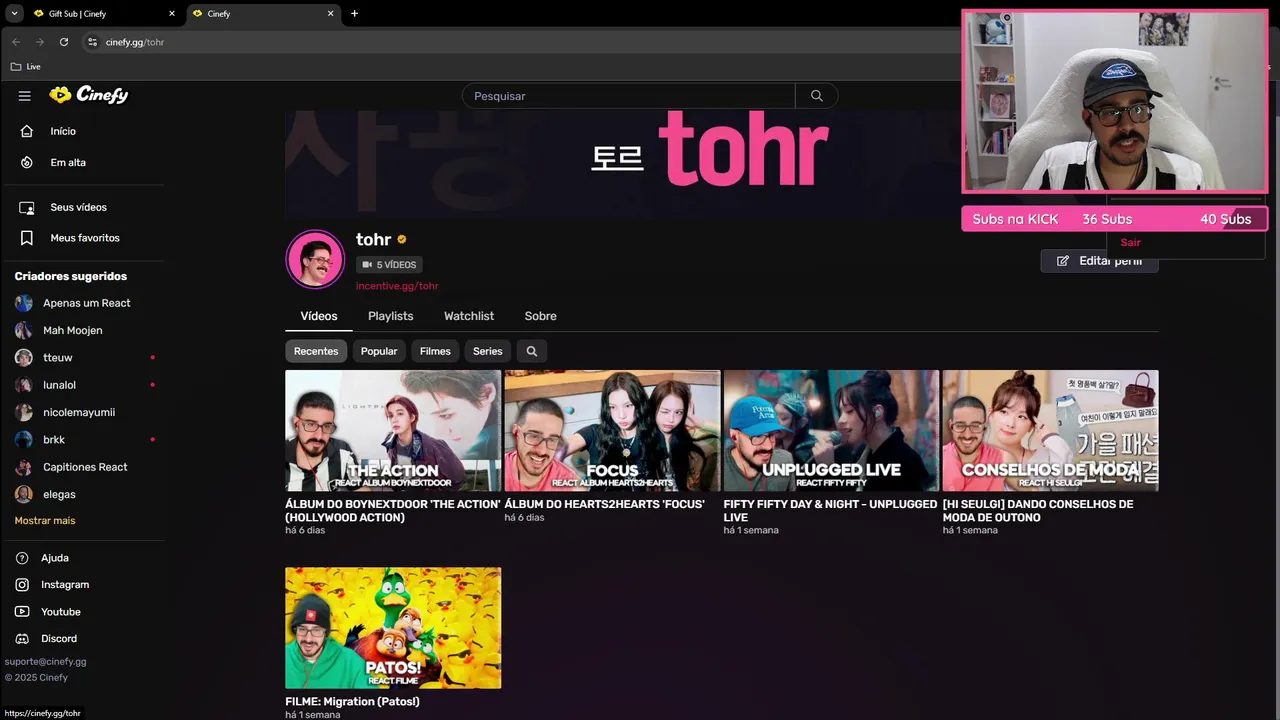Open Seus vídeos in sidebar
This screenshot has height=720, width=1280.
(78, 207)
